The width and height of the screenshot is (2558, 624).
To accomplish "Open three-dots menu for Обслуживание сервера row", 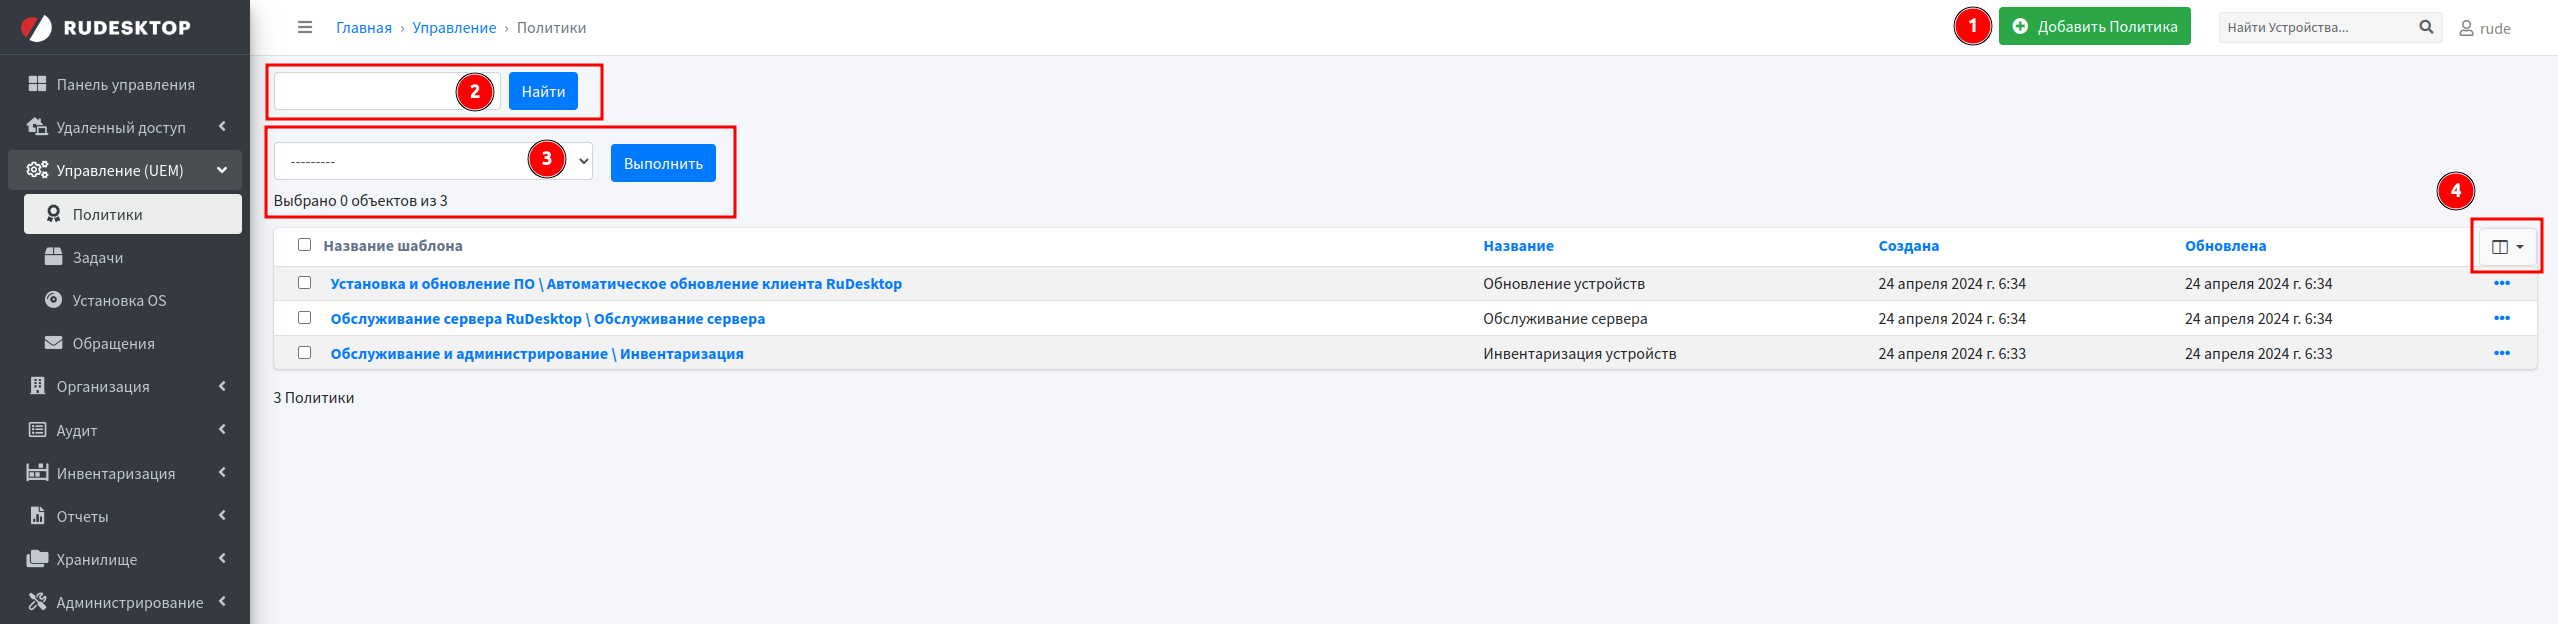I will click(2501, 318).
